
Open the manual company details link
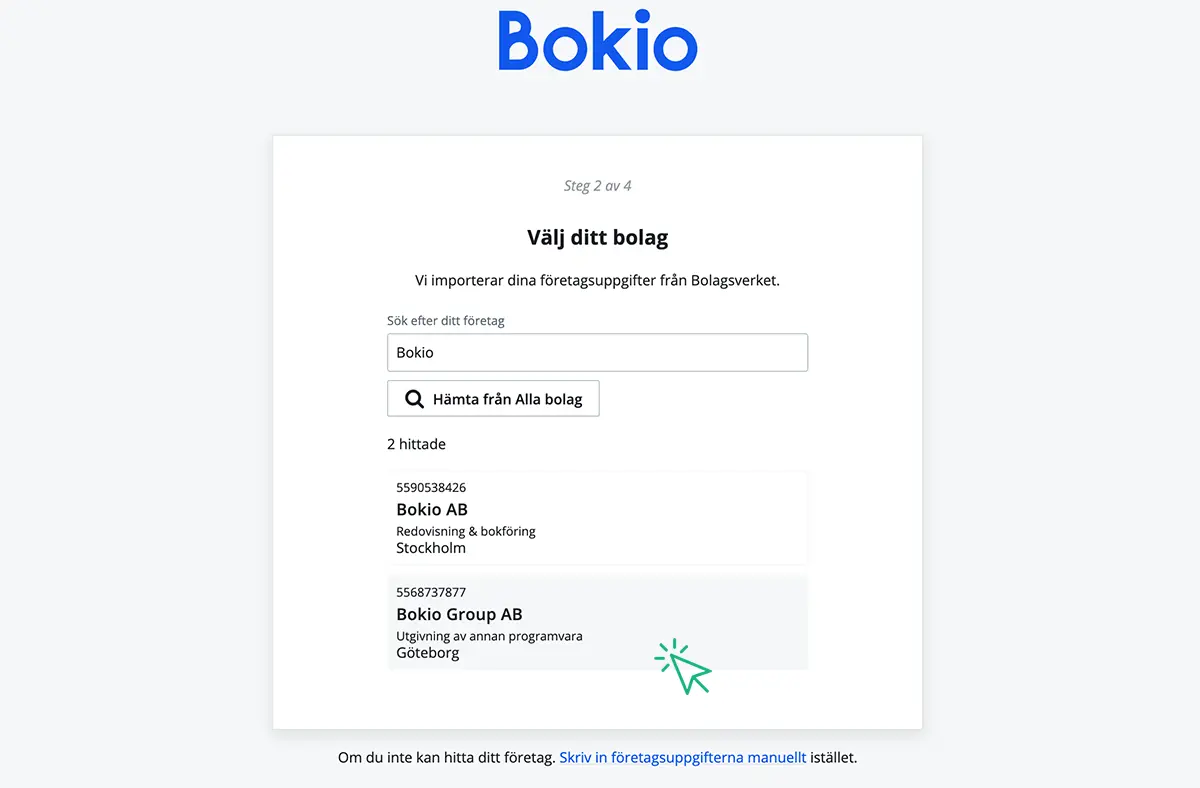(x=683, y=757)
